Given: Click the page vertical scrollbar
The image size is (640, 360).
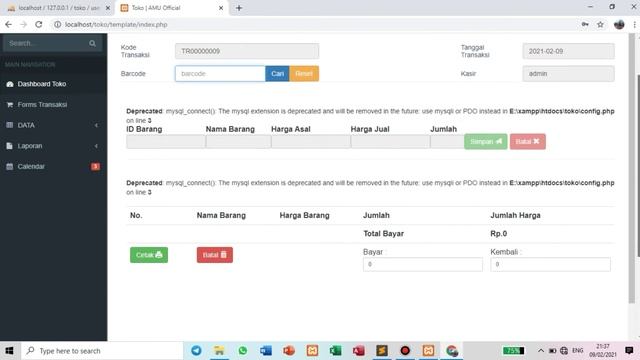Looking at the screenshot, I should (x=632, y=168).
